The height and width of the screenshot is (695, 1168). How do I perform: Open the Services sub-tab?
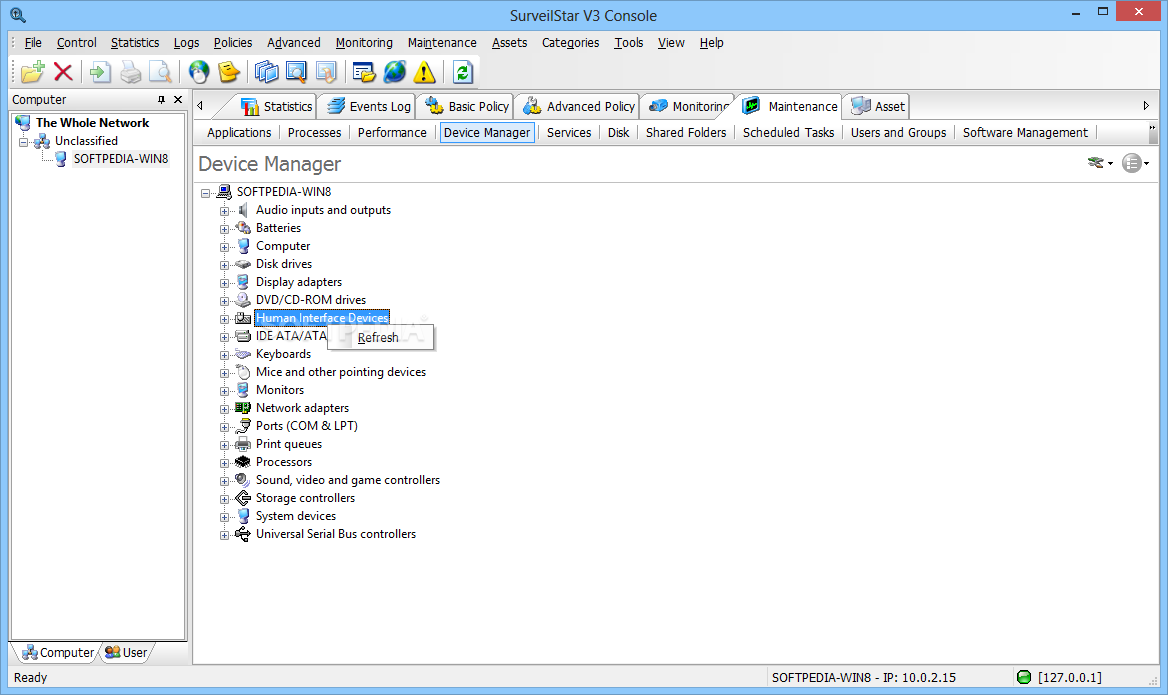coord(569,133)
